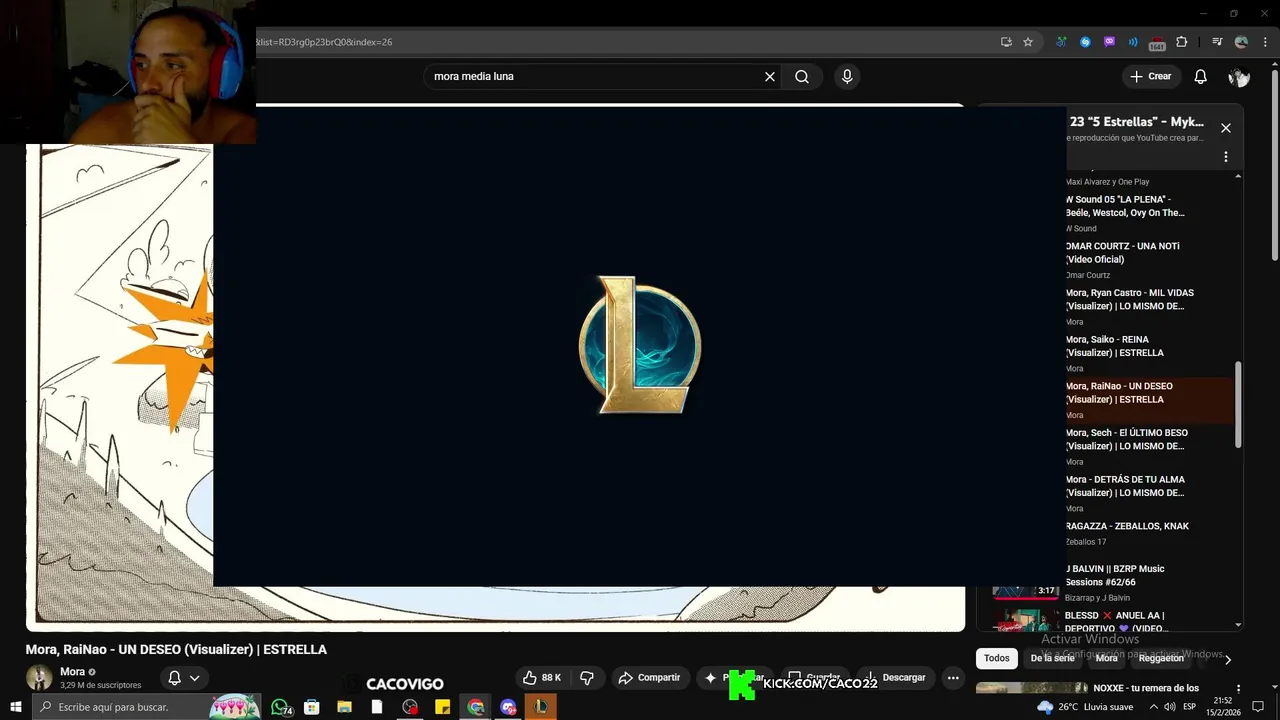This screenshot has width=1280, height=720.
Task: Open the weather widget 26°C Lluvia suave
Action: [x=1085, y=707]
